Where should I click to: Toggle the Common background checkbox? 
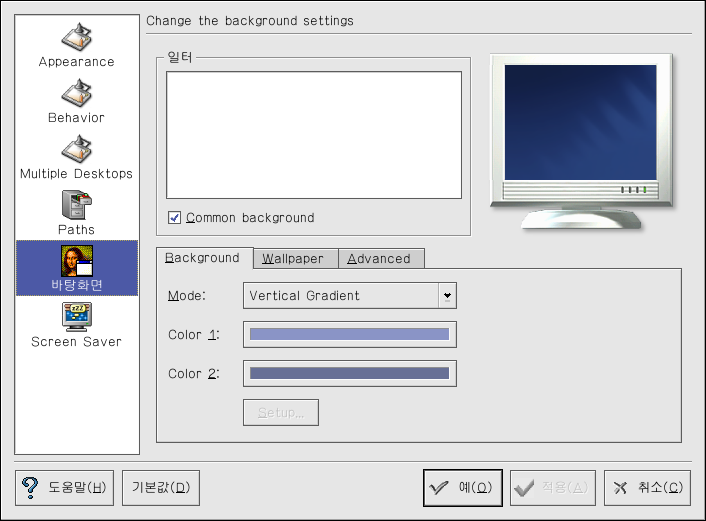pos(175,218)
